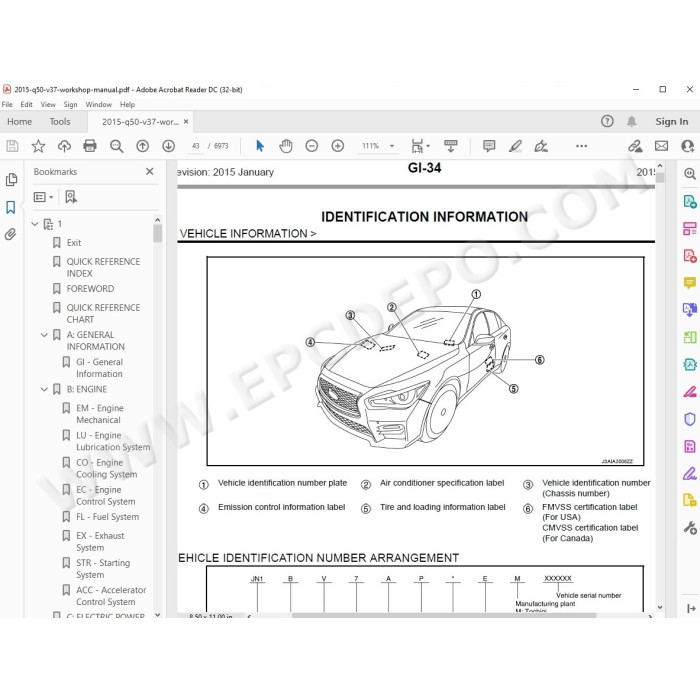Jump to the FOREWORD bookmark
This screenshot has width=700, height=700.
90,289
